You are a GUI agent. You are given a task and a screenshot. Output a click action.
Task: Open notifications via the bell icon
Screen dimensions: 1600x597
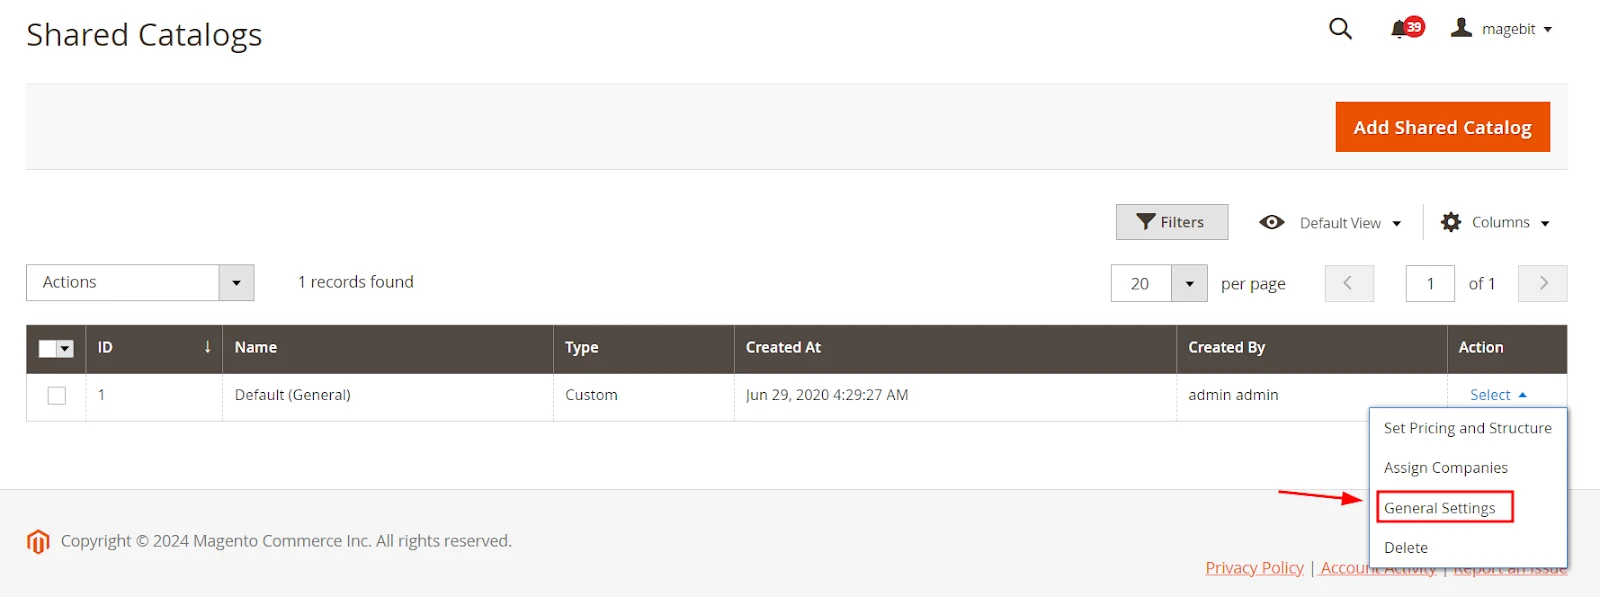1399,29
